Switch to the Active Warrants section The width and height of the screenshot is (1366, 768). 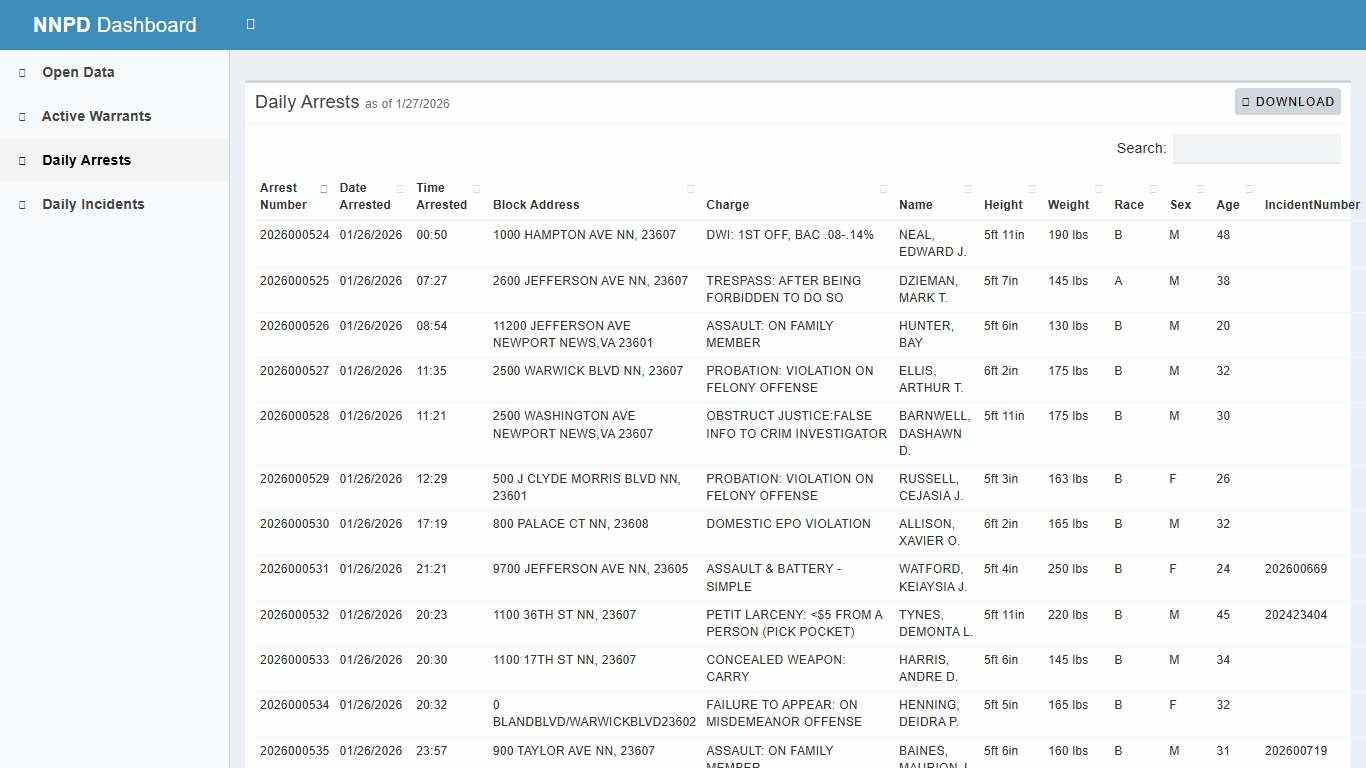pos(96,116)
